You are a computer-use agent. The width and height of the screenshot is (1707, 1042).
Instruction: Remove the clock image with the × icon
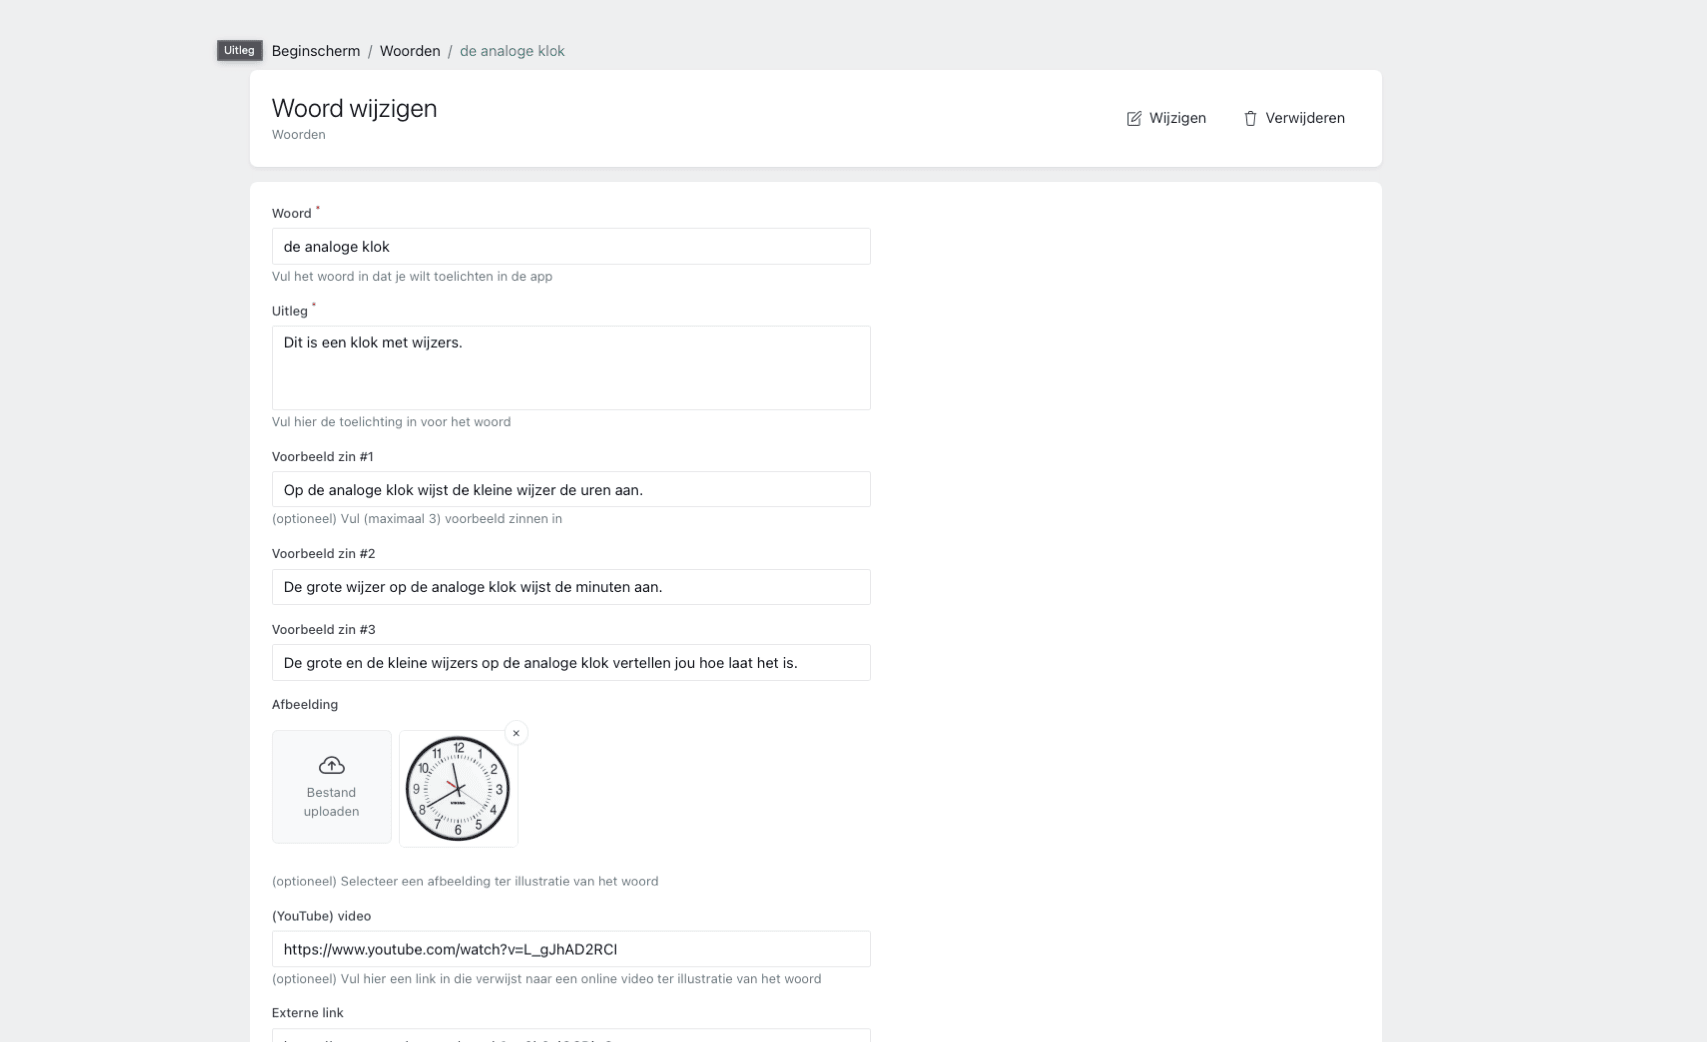click(516, 733)
